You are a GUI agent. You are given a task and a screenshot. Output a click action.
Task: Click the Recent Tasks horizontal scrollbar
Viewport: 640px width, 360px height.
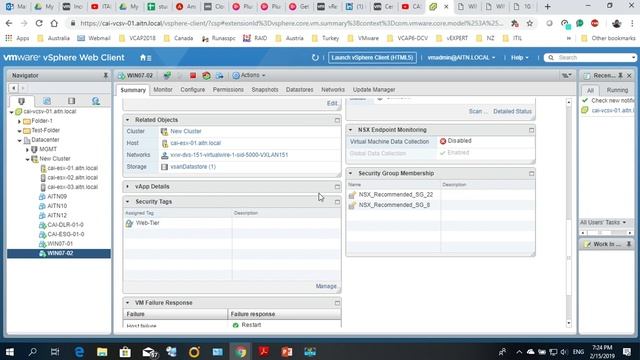coord(606,233)
